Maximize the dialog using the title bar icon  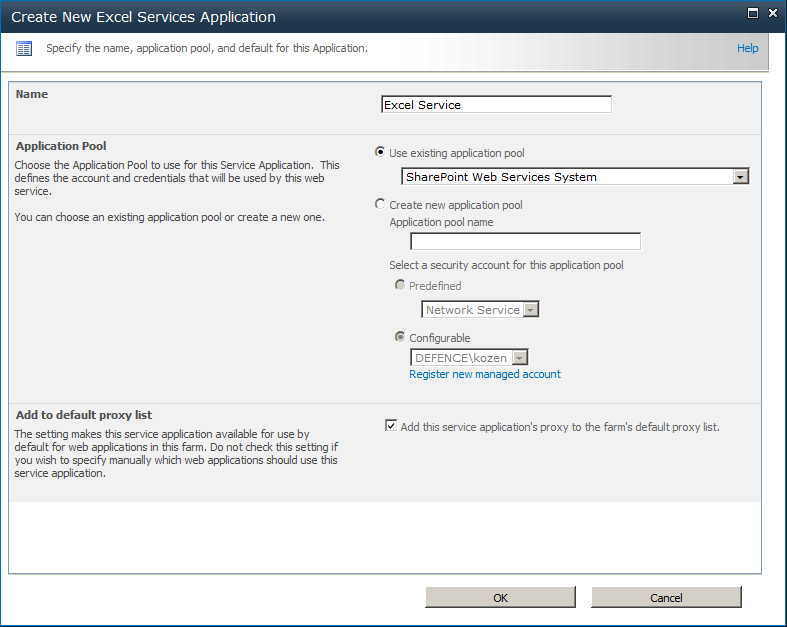coord(753,13)
